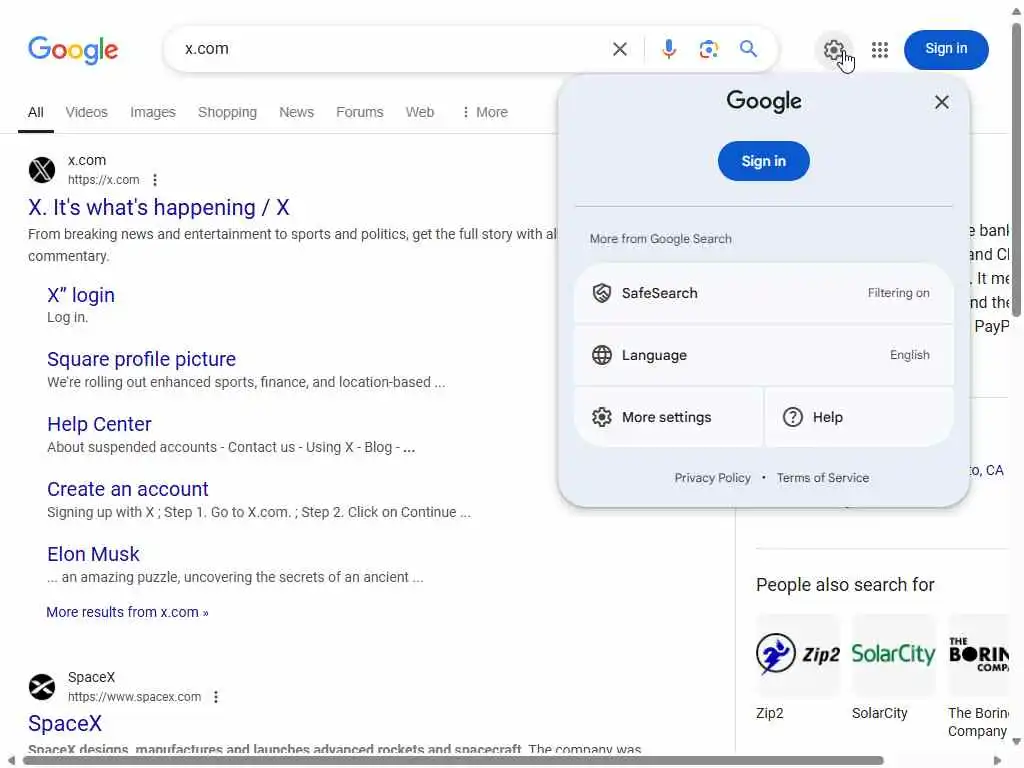Open the Help Center sitelink
Image resolution: width=1024 pixels, height=768 pixels.
(99, 424)
